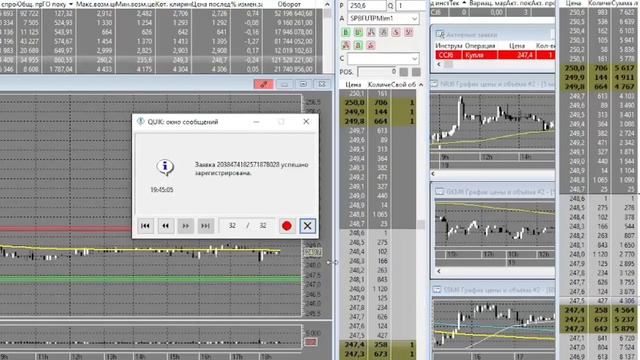Click the left scroll arrow under the middle right chart

[439, 271]
